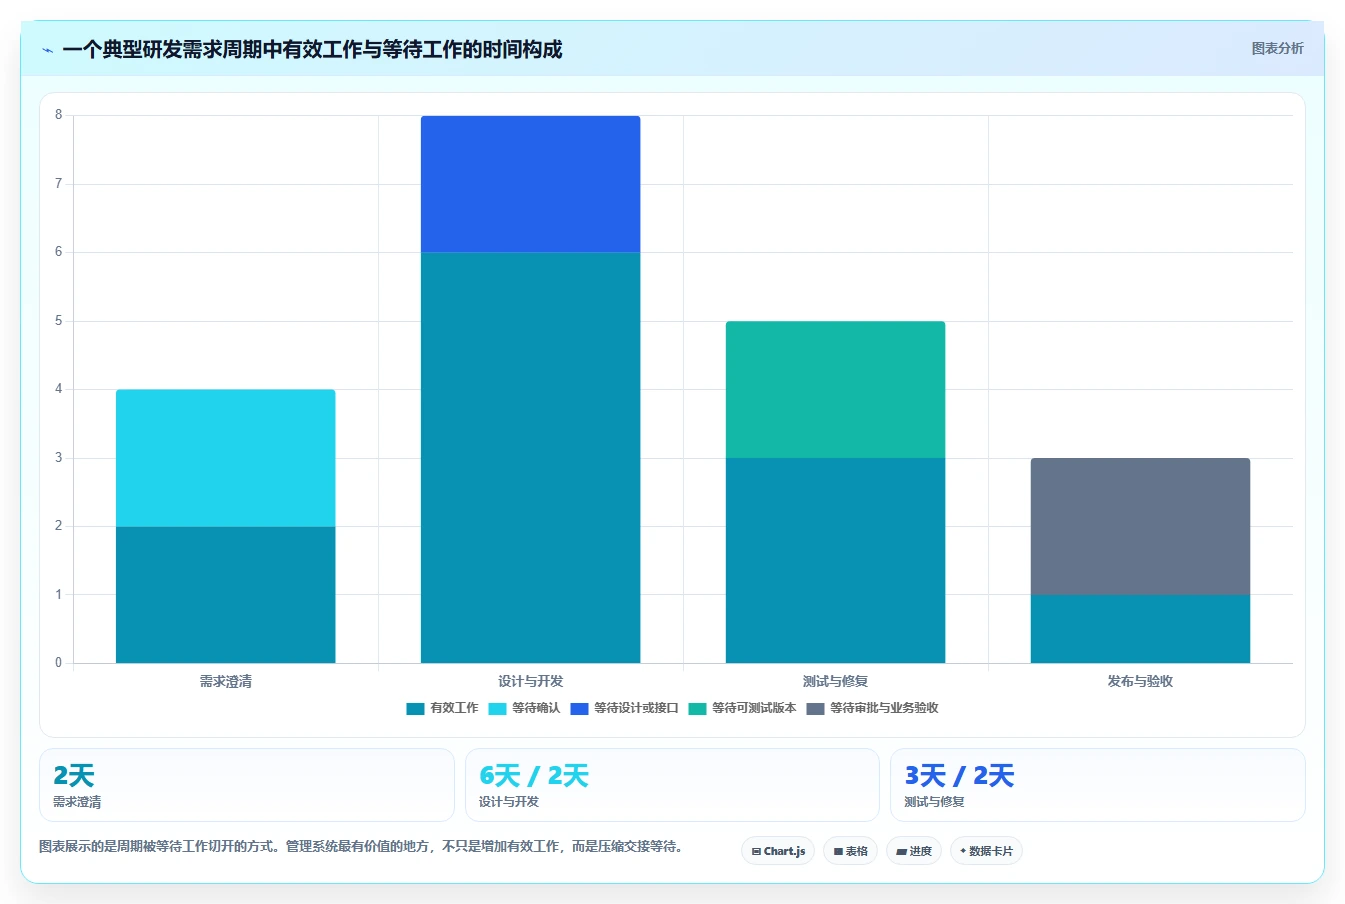Viewport: 1345px width, 904px height.
Task: Click the 进度 tag chip
Action: click(x=914, y=851)
